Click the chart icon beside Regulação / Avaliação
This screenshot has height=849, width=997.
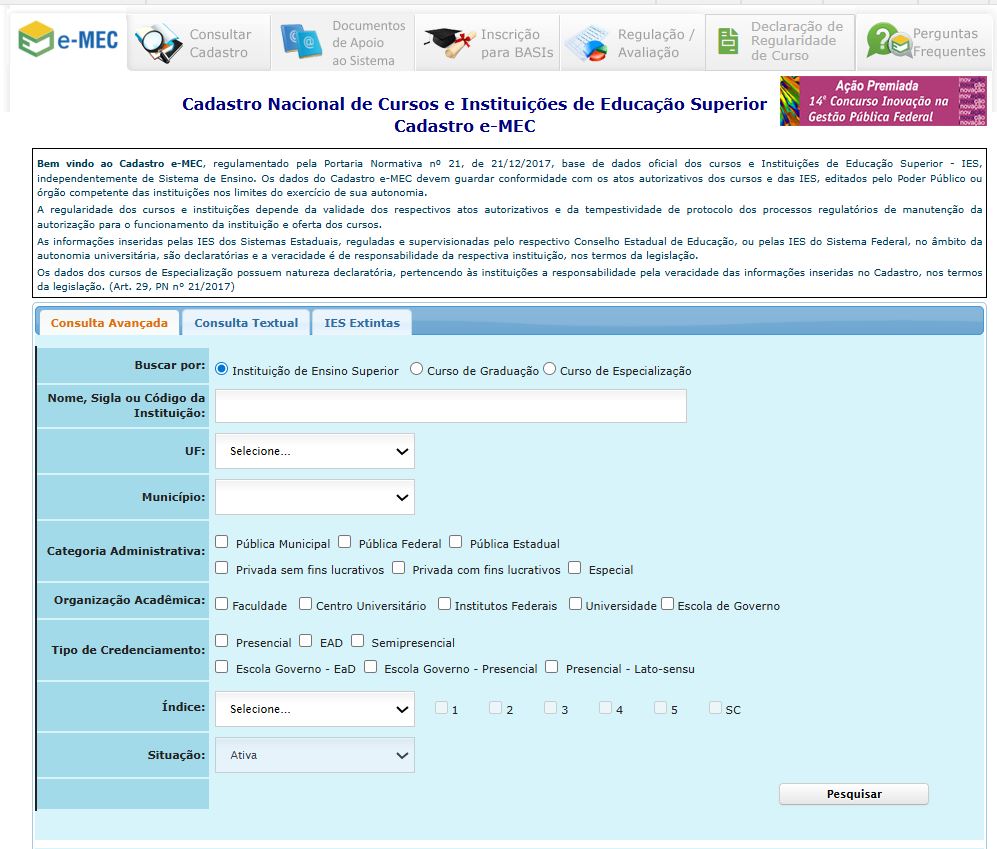(x=586, y=43)
